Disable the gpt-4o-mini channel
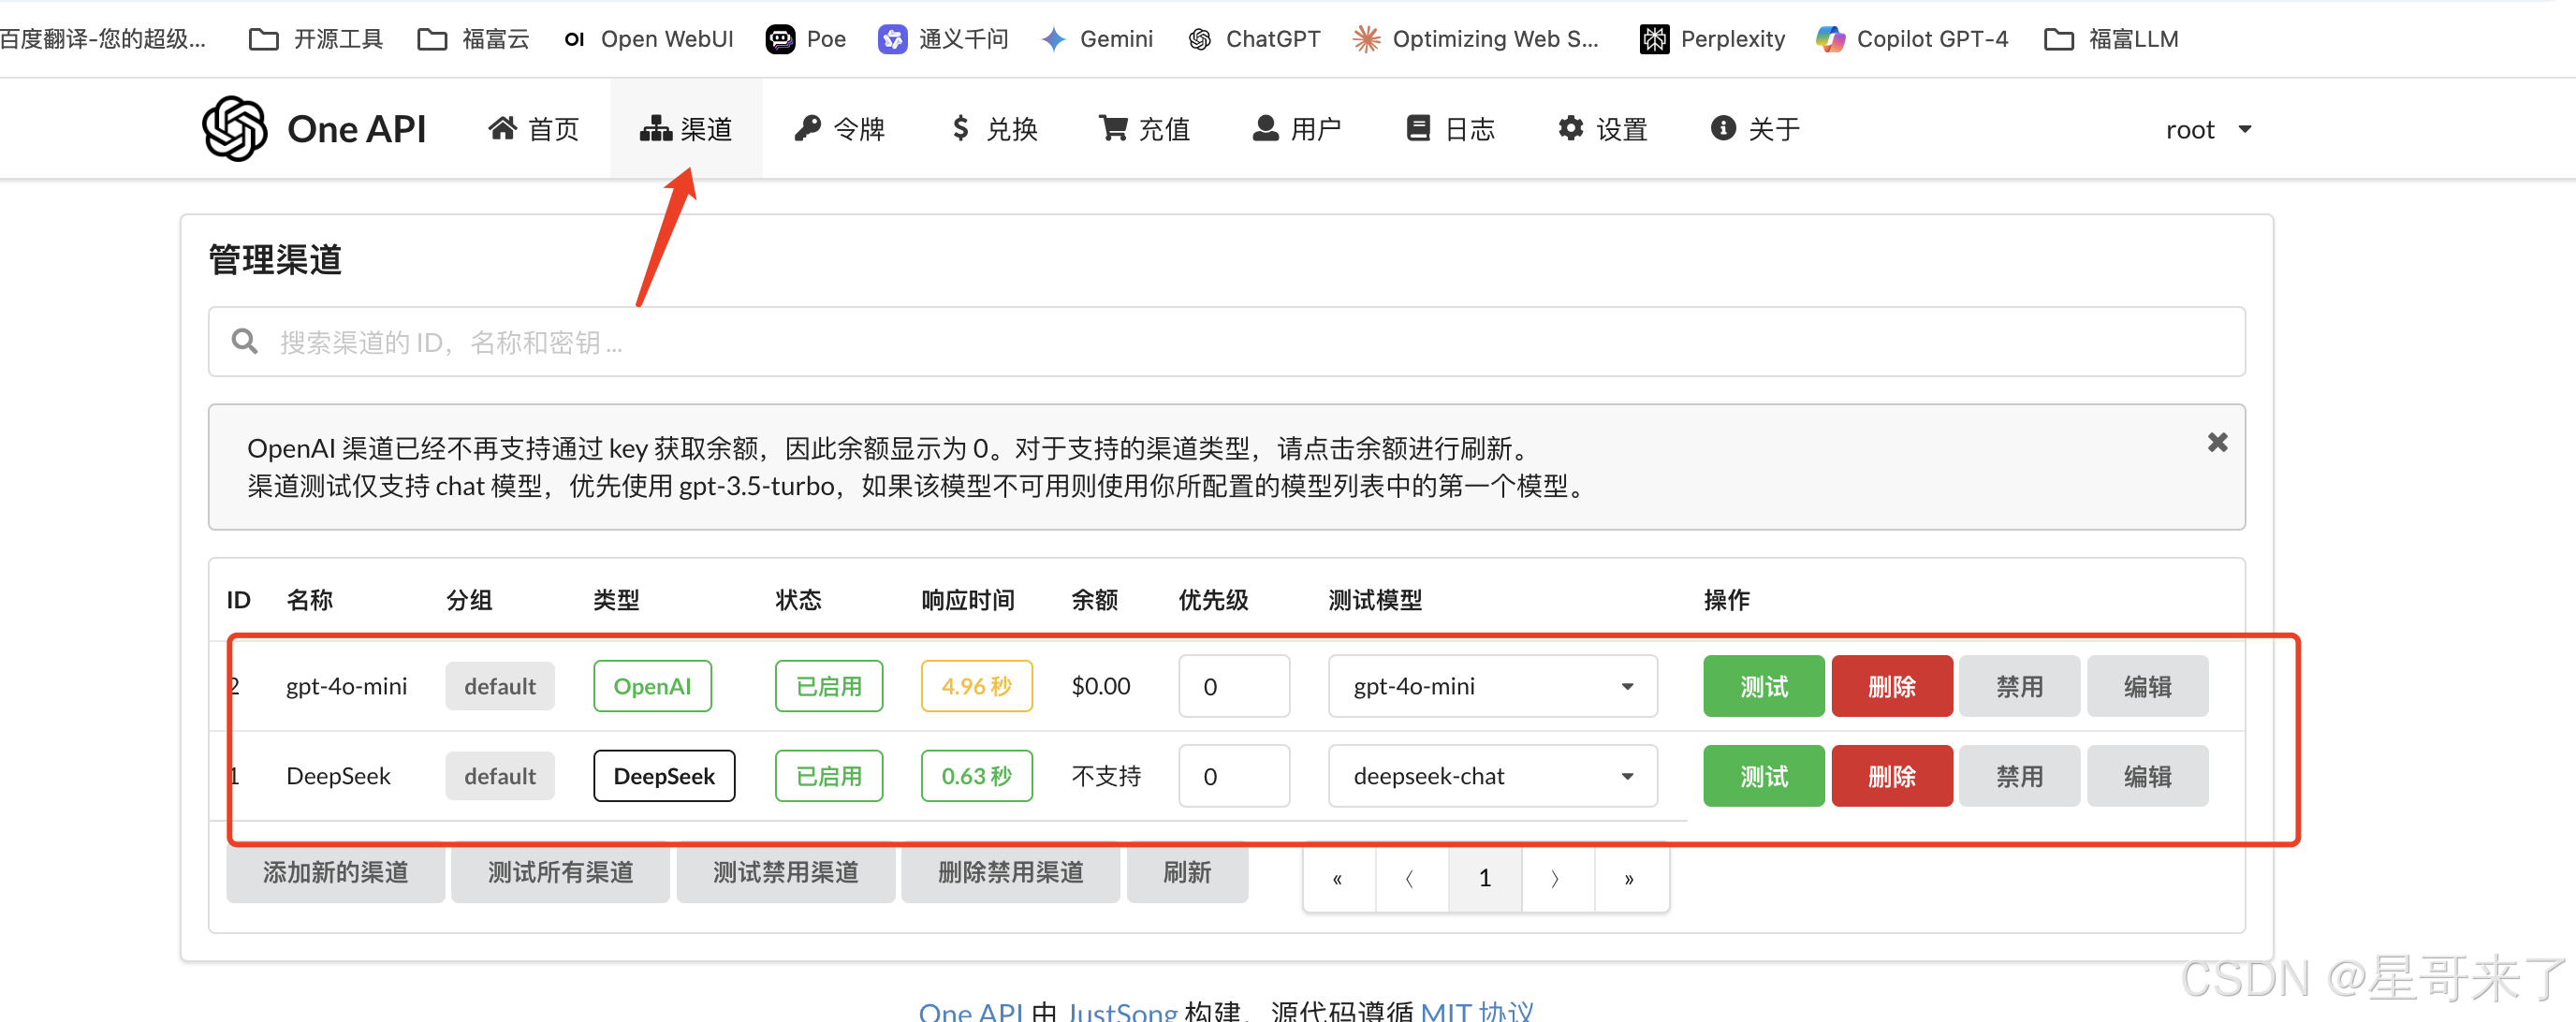Viewport: 2576px width, 1022px height. (2018, 686)
